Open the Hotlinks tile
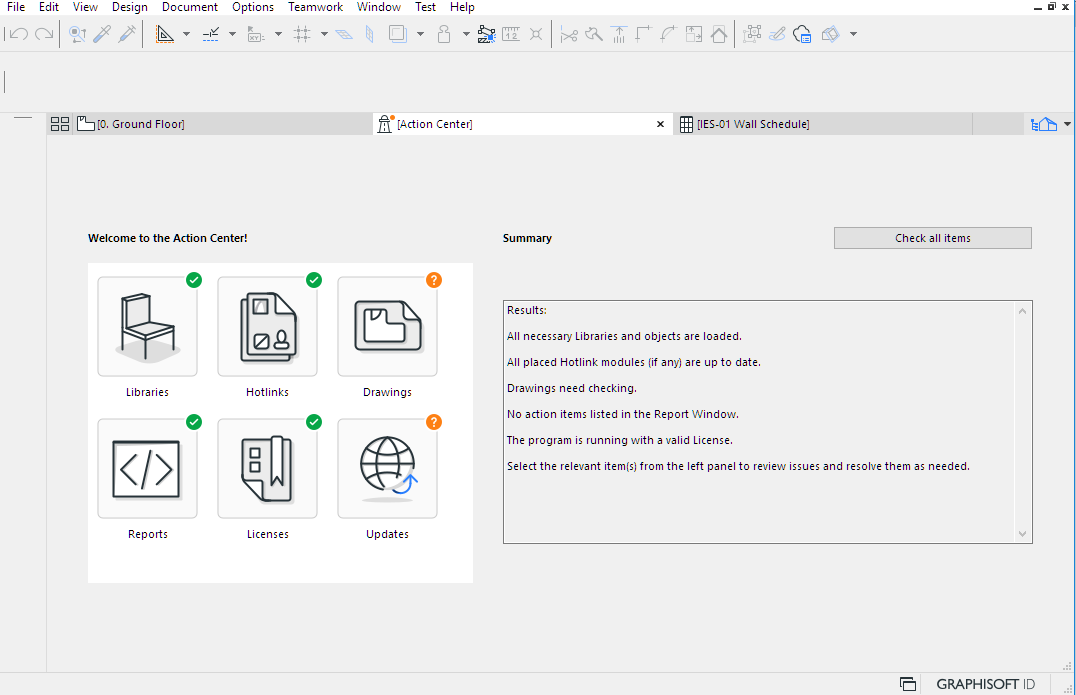1076x695 pixels. point(268,327)
